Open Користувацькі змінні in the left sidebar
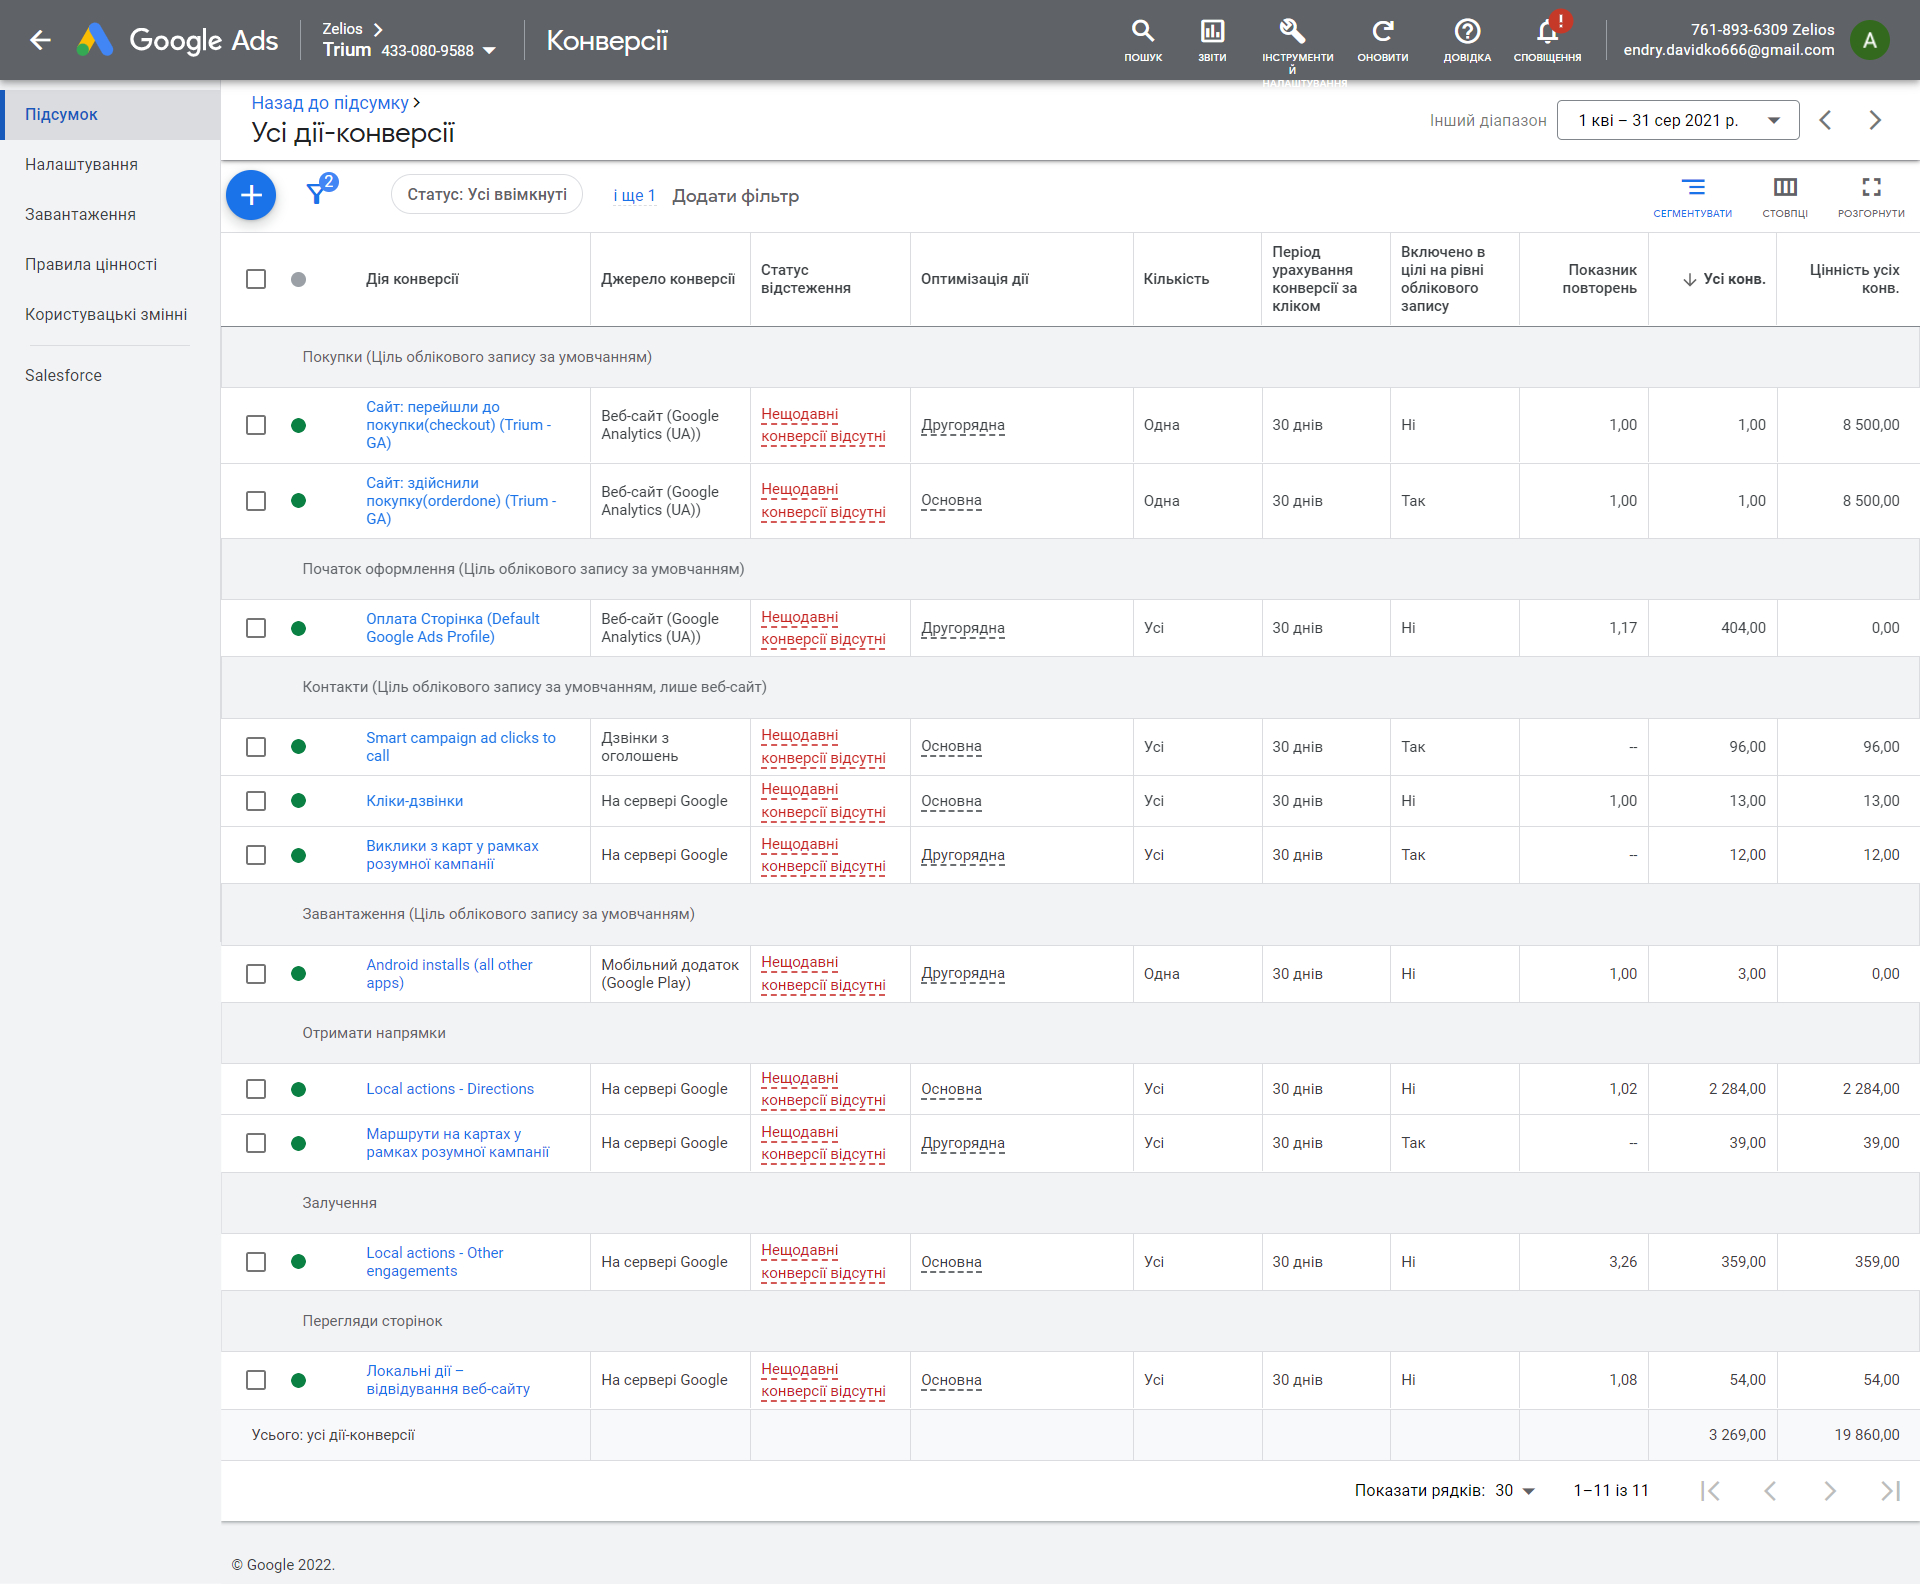Image resolution: width=1920 pixels, height=1584 pixels. pyautogui.click(x=110, y=314)
